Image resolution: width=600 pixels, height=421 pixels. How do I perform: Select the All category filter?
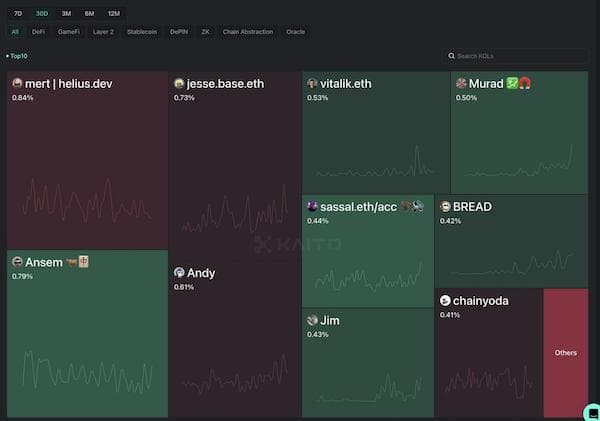[15, 32]
